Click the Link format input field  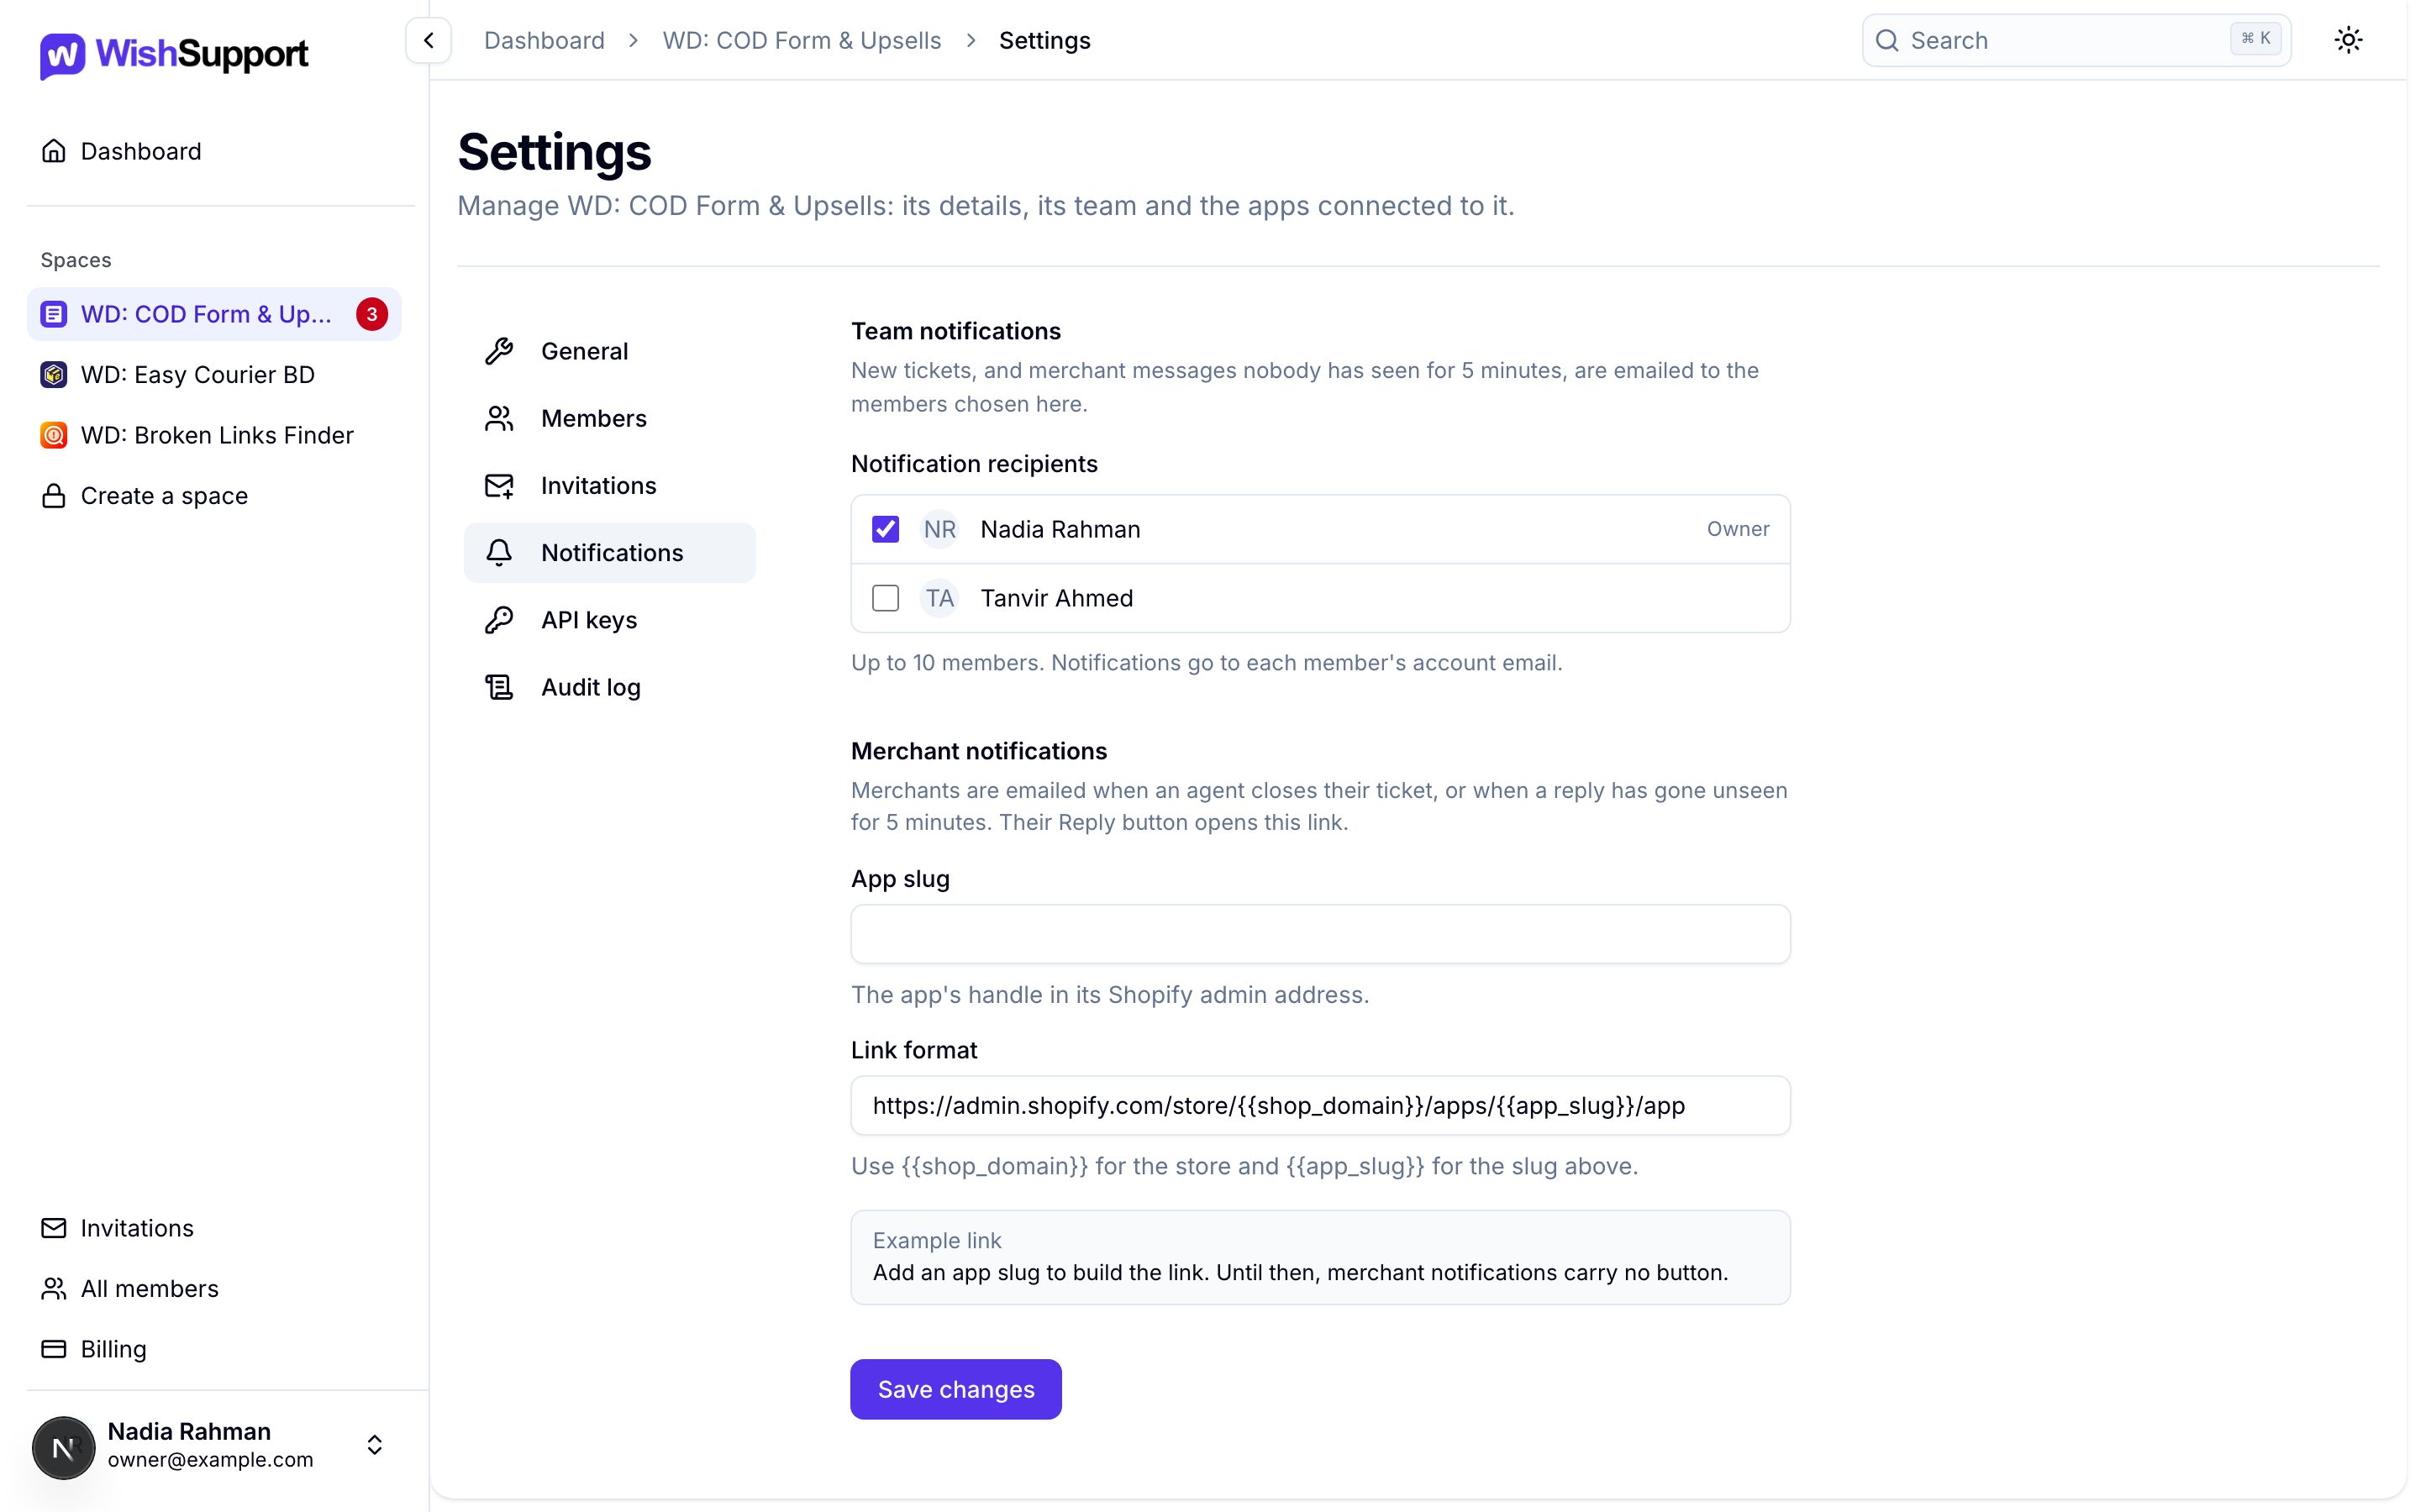tap(1320, 1105)
